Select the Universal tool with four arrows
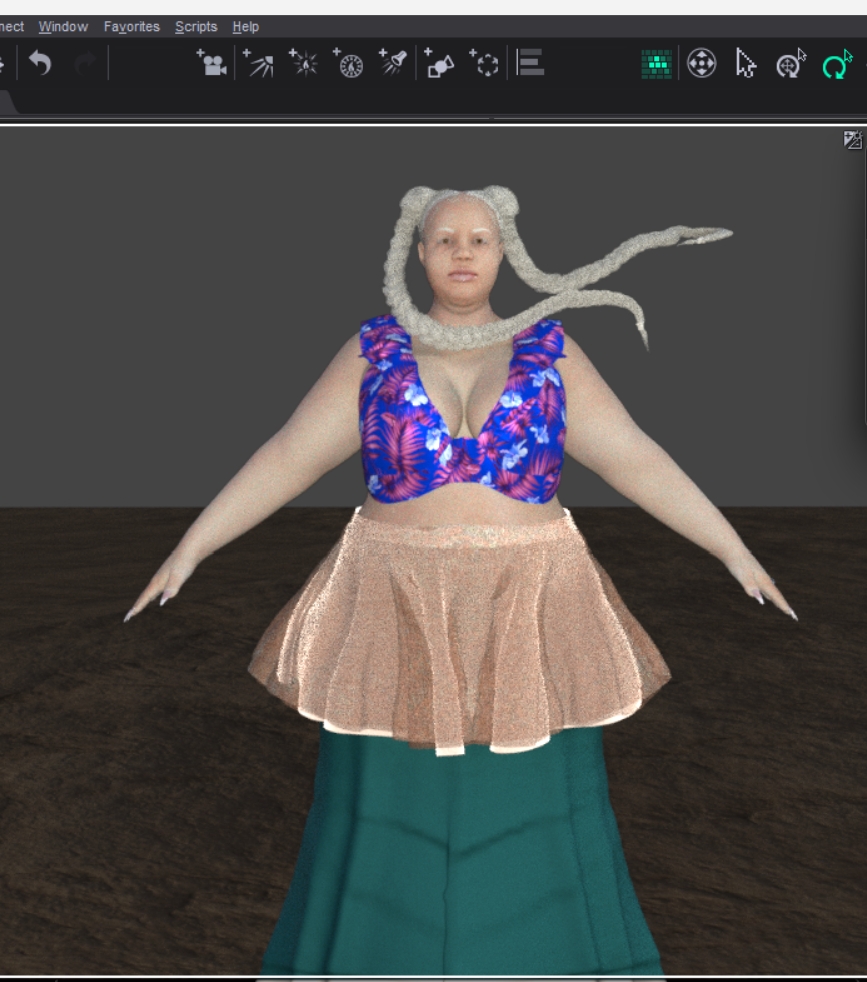 coord(701,65)
